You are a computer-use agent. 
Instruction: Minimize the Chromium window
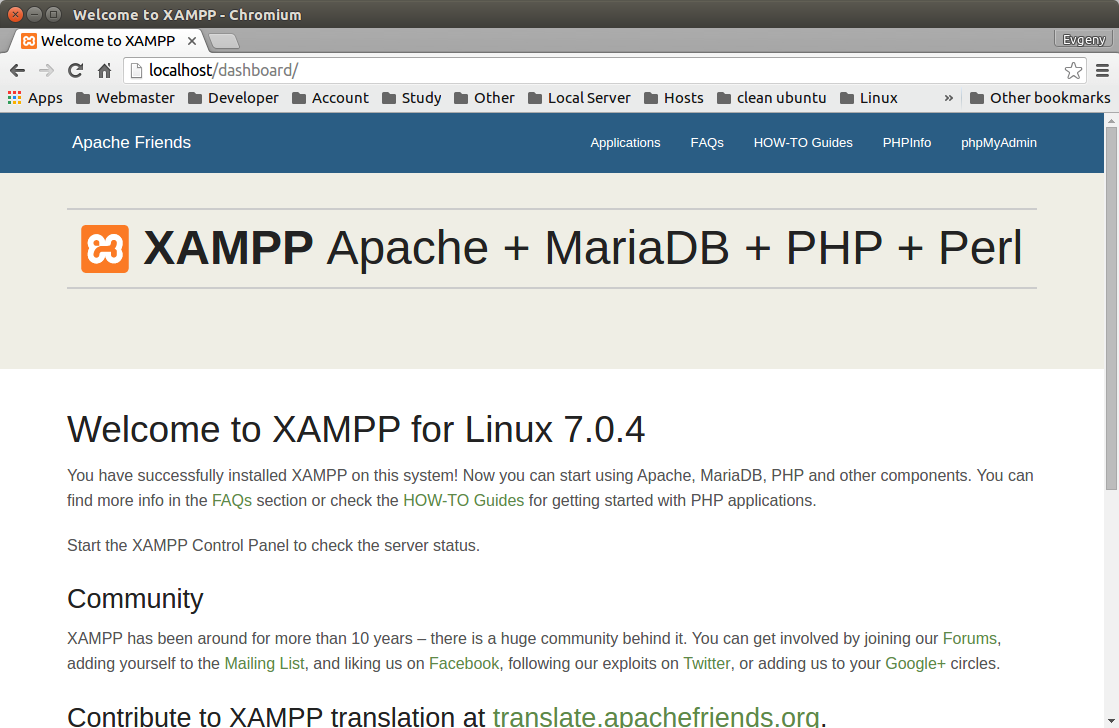(x=34, y=14)
